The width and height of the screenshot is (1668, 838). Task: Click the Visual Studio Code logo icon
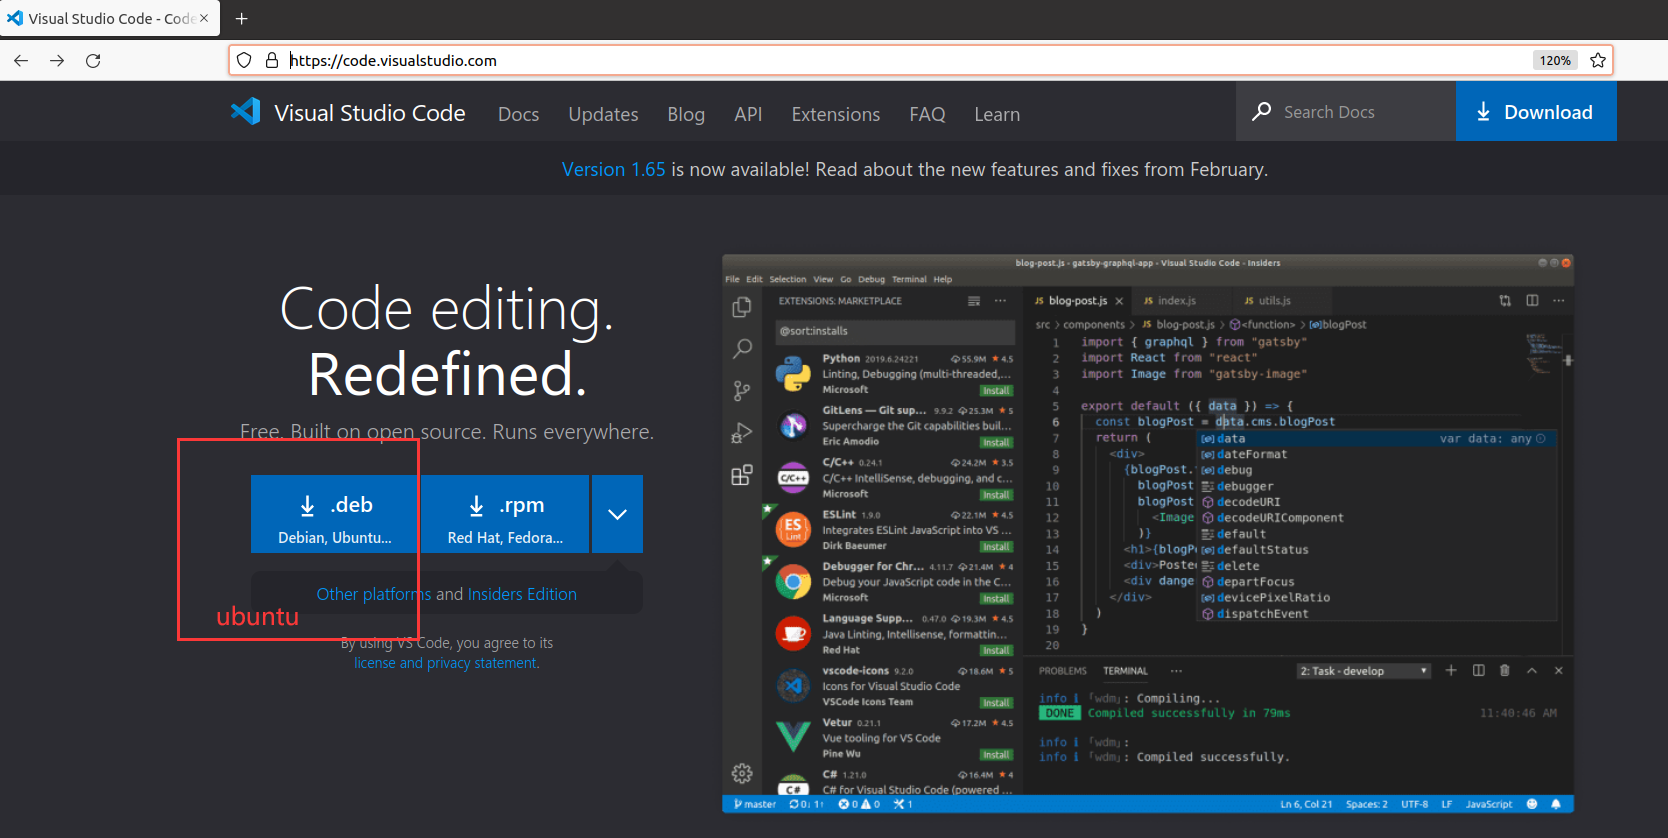[246, 111]
